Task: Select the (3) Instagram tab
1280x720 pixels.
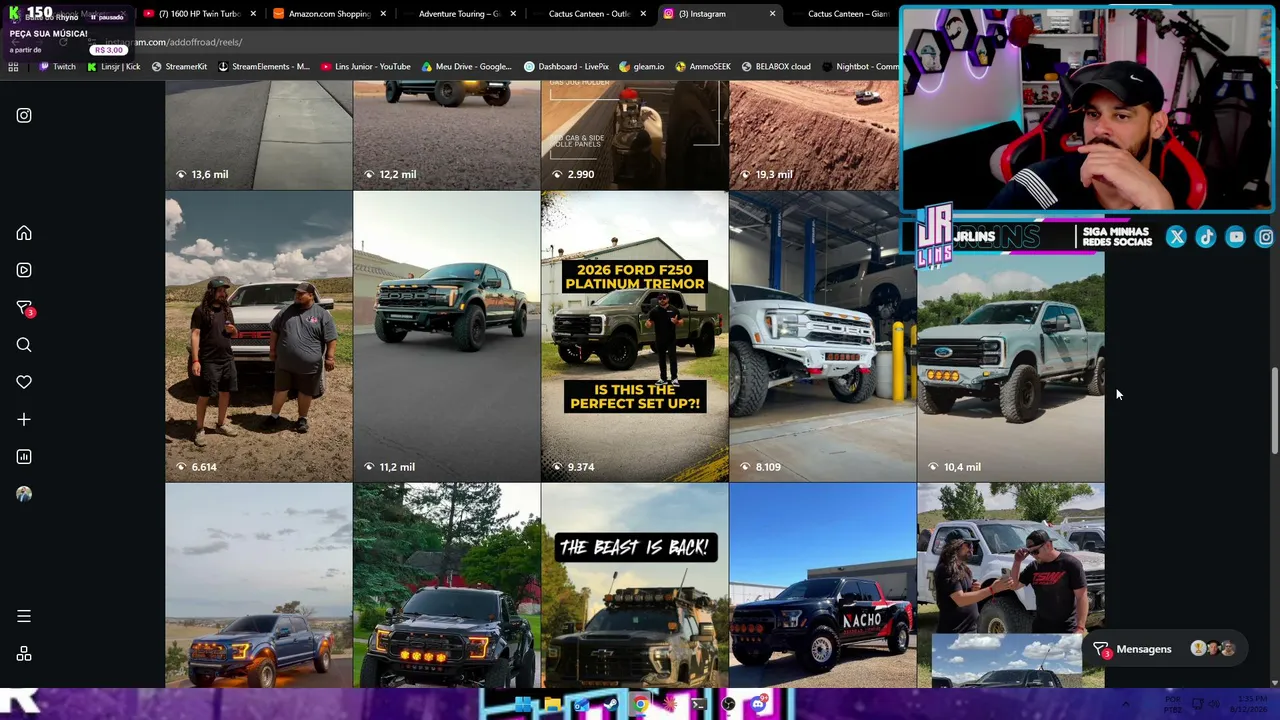Action: 719,14
